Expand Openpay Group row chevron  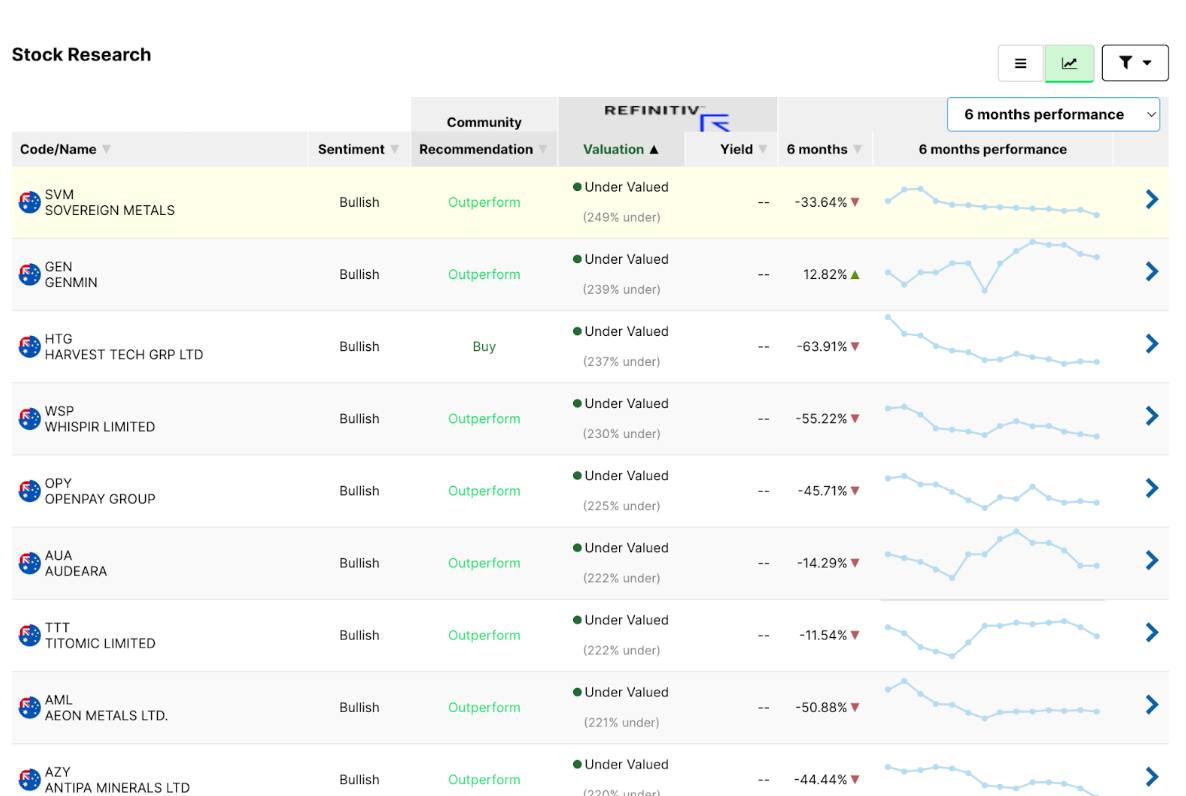(1152, 488)
